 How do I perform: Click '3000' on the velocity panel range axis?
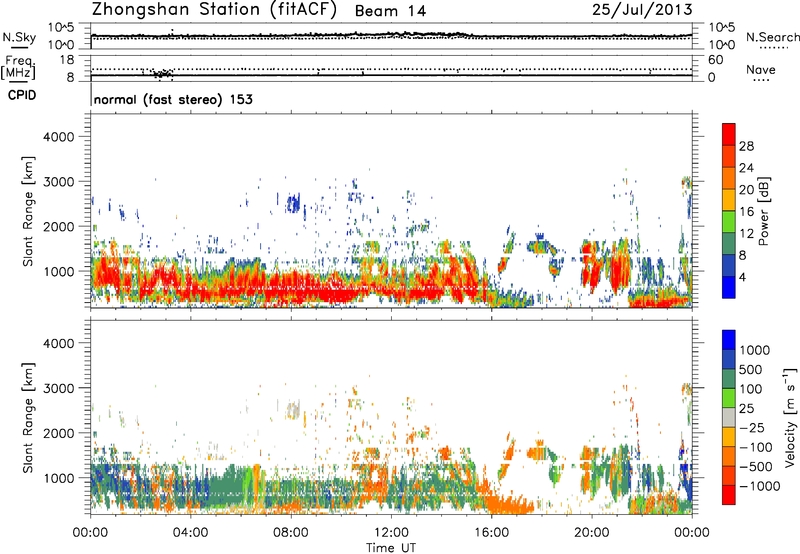pos(58,388)
